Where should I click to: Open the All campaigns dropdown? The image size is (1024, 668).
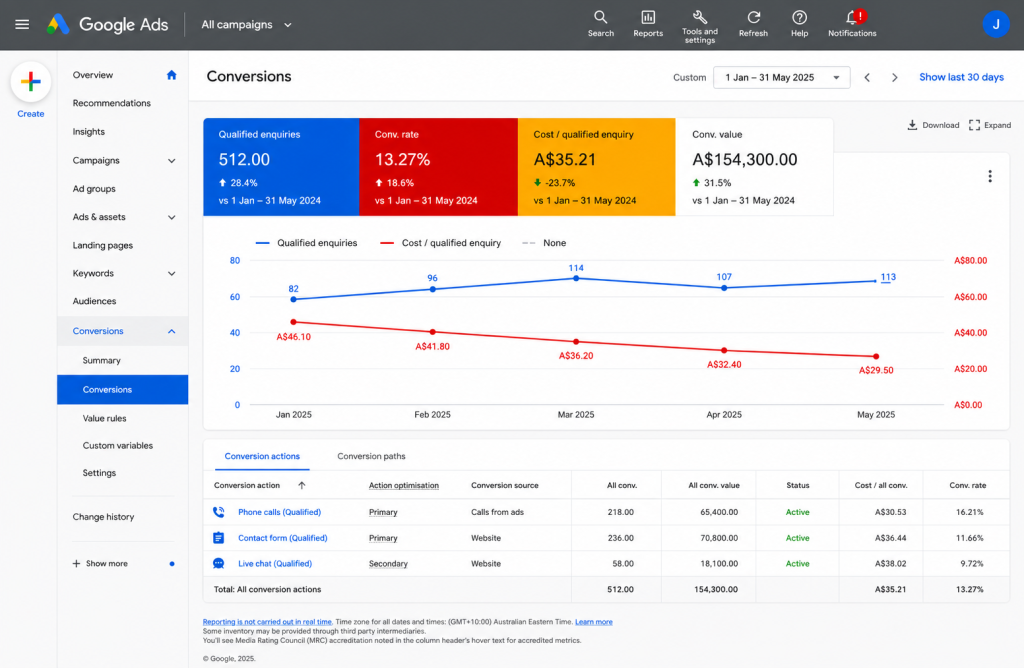[246, 25]
